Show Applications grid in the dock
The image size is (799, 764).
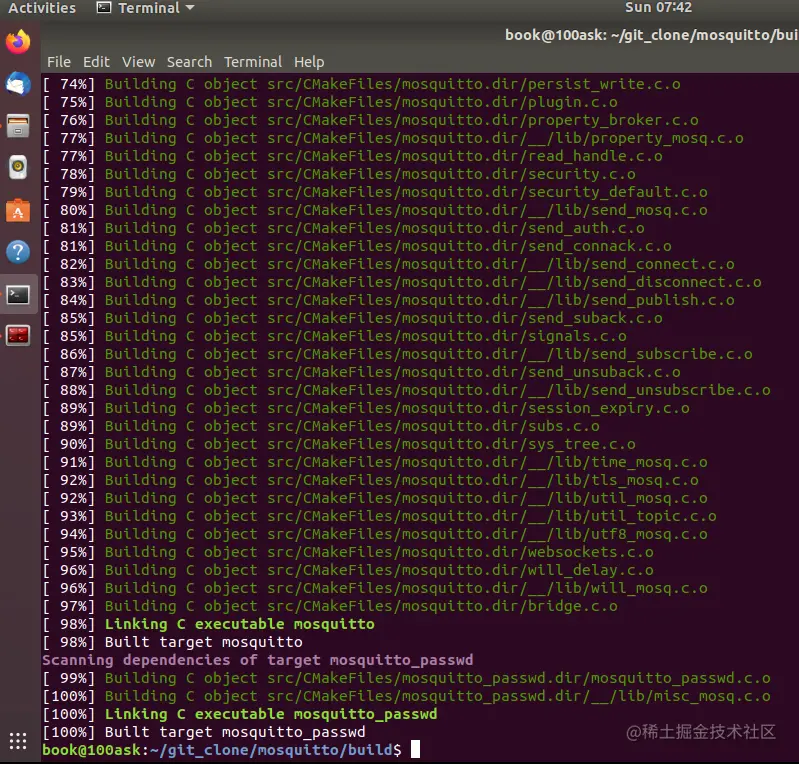pos(18,741)
